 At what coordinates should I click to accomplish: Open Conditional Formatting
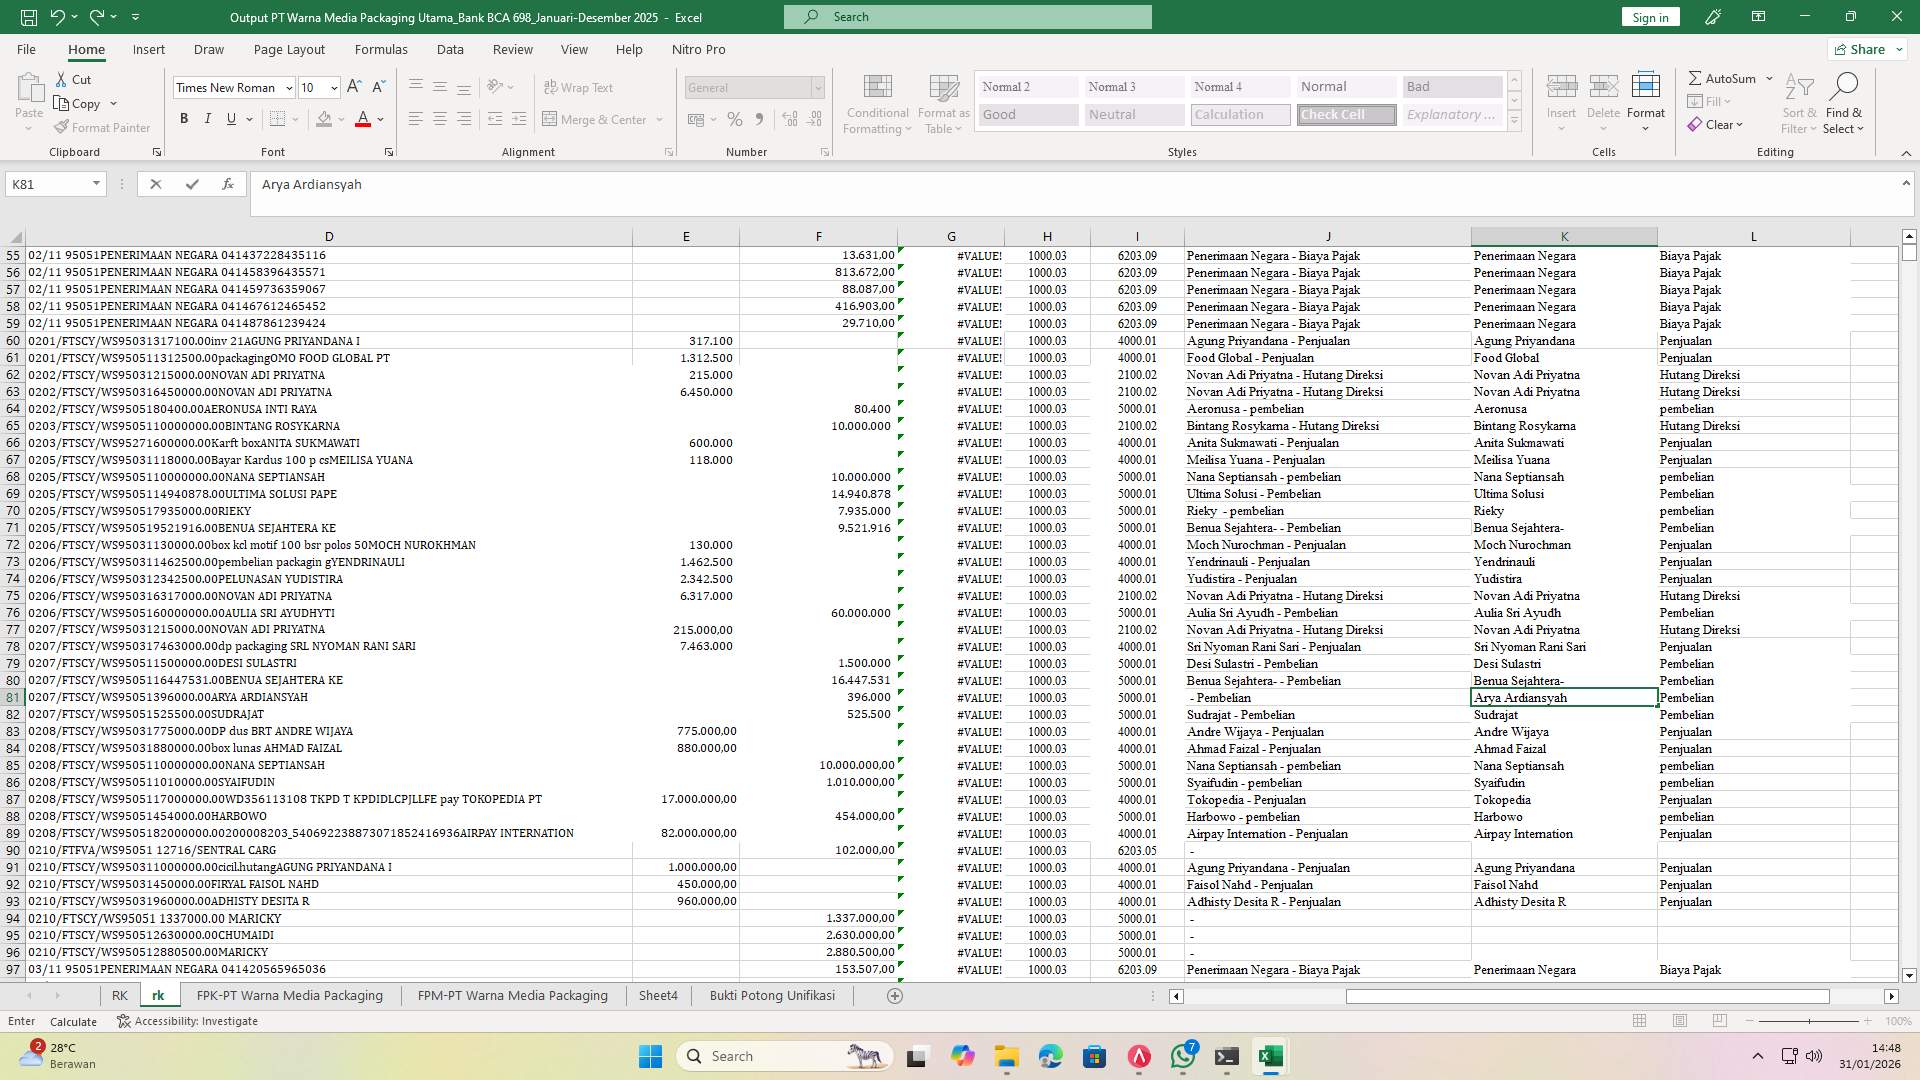point(877,103)
